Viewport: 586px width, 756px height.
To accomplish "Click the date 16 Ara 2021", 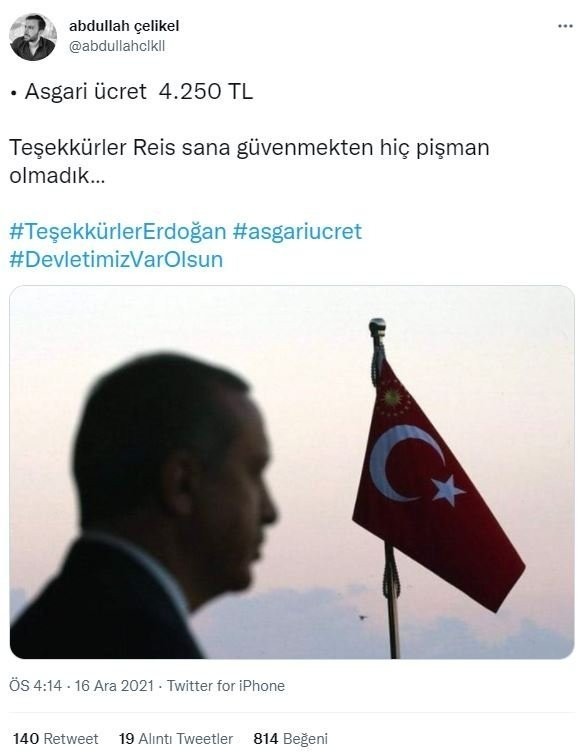I will 114,686.
